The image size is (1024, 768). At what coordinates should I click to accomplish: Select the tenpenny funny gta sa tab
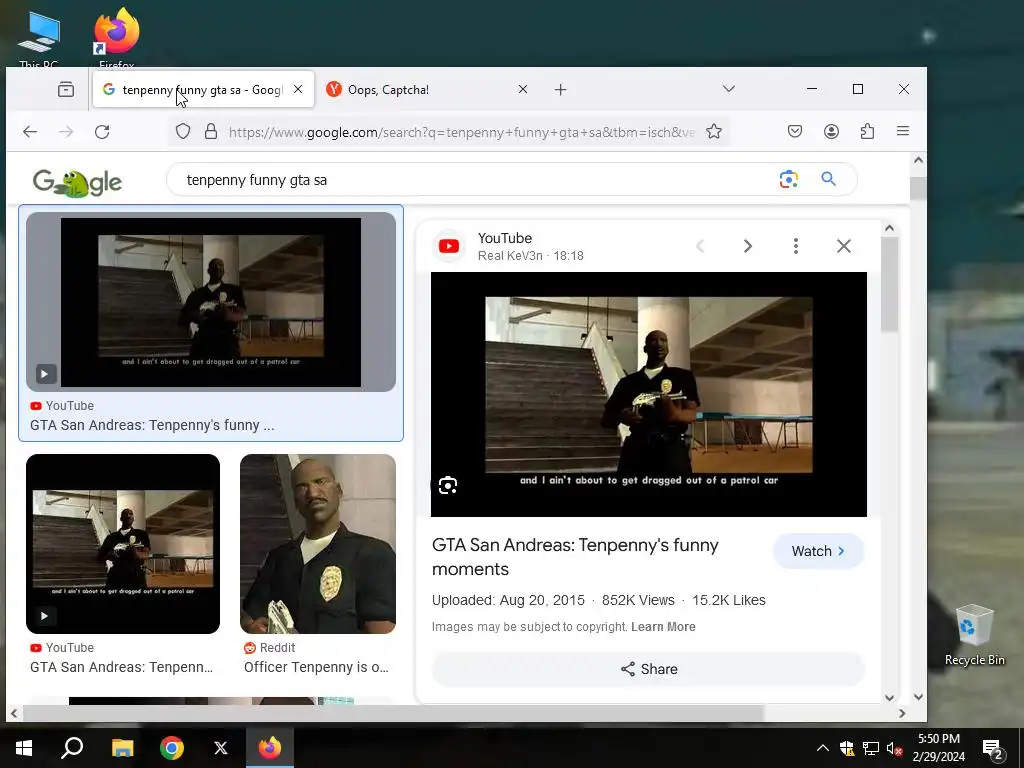point(203,89)
